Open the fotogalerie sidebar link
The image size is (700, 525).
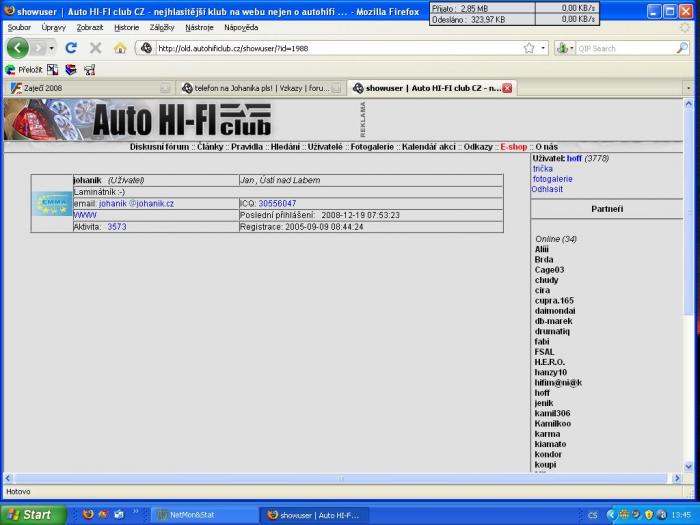point(552,179)
